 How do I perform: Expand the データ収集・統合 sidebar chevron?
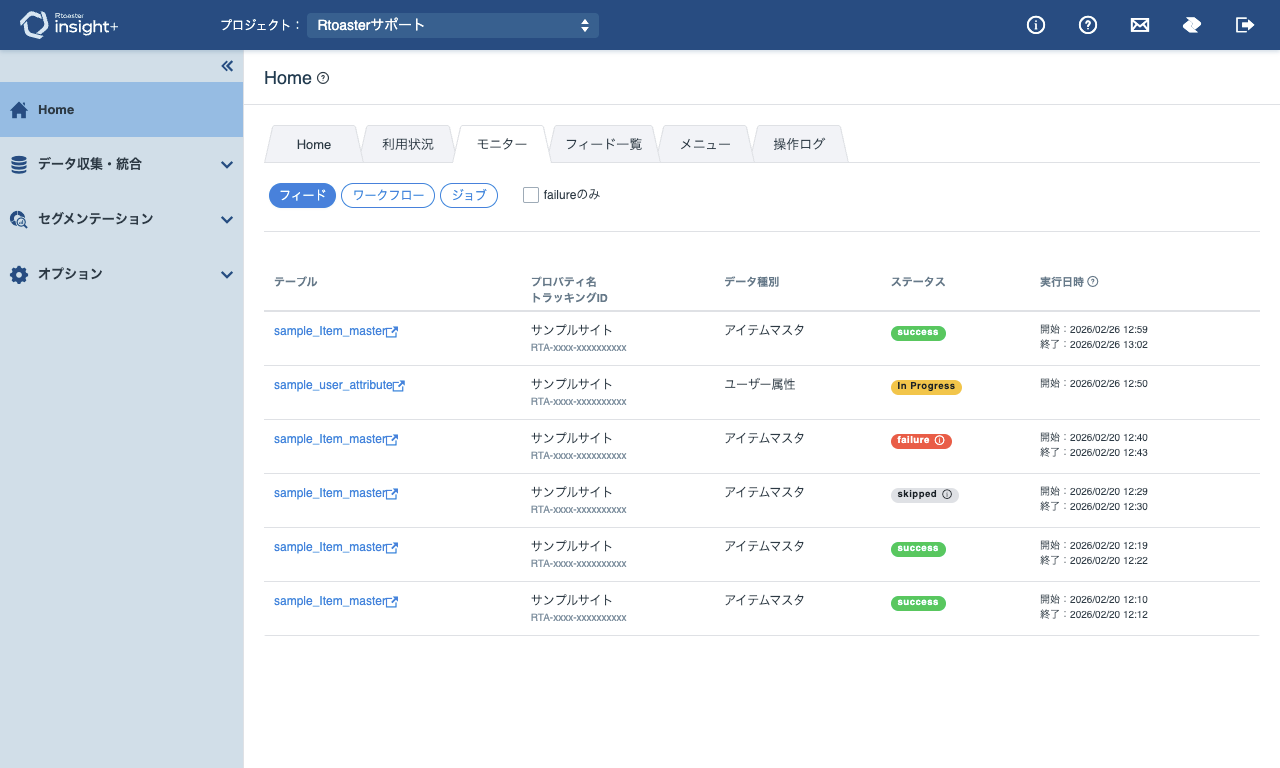pos(227,165)
